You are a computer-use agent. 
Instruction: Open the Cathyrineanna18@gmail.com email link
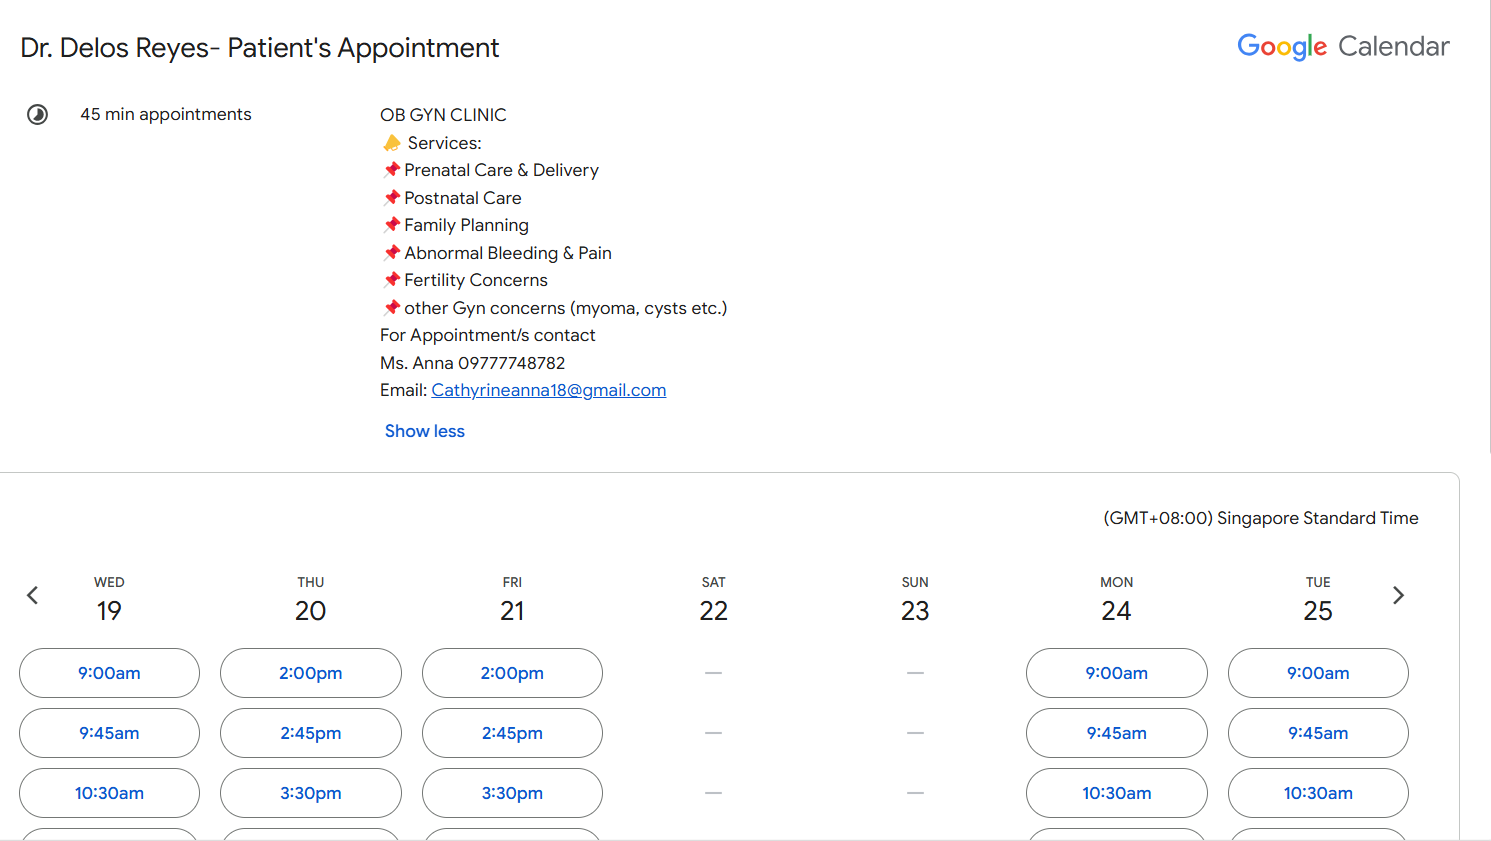tap(548, 390)
